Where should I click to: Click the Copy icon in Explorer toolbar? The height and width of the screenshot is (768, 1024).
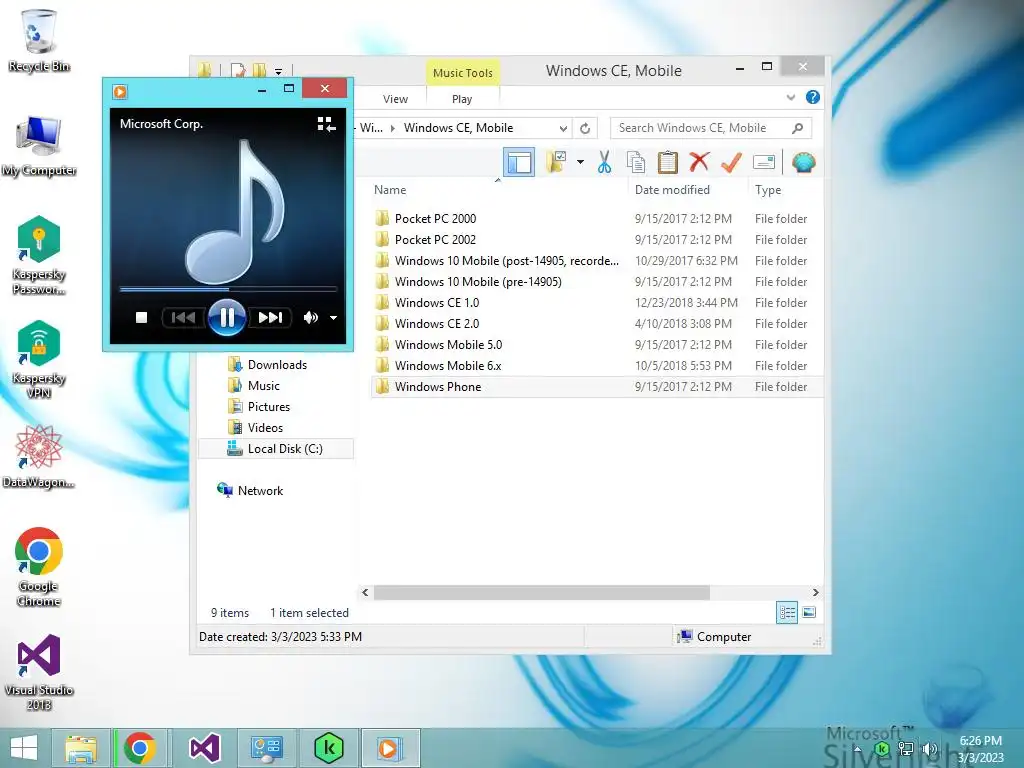(635, 162)
